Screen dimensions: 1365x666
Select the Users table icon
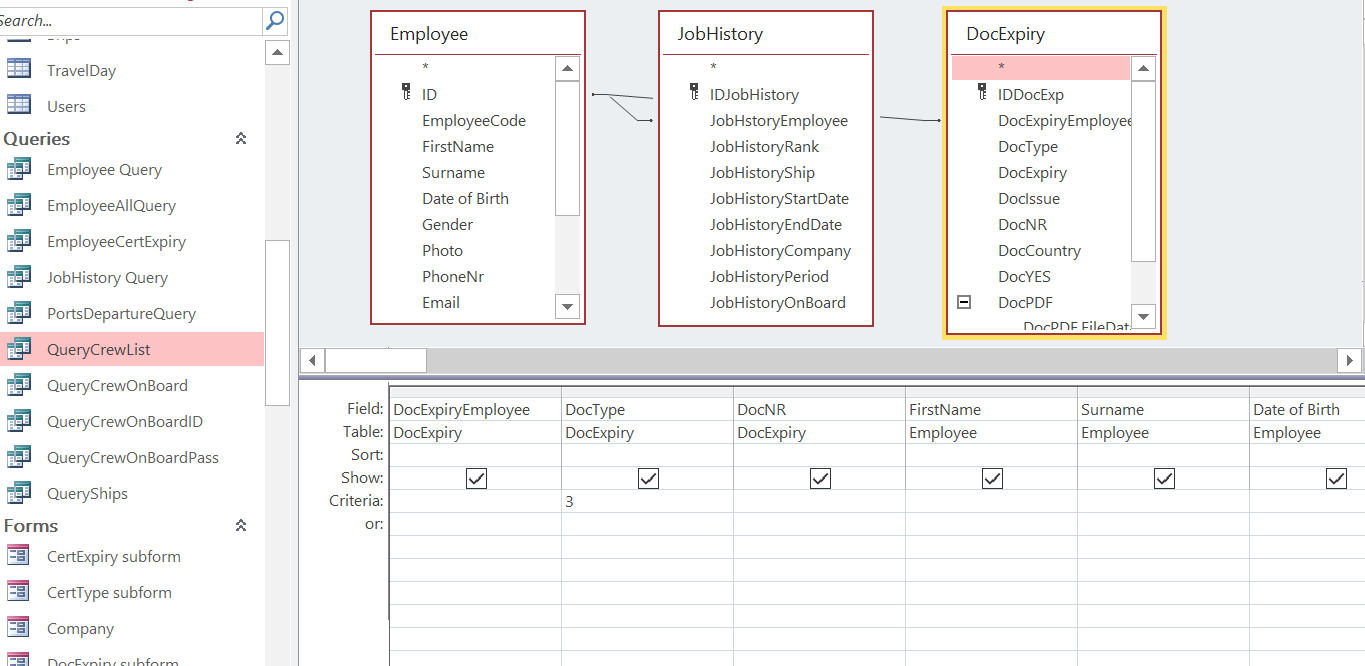(x=19, y=105)
